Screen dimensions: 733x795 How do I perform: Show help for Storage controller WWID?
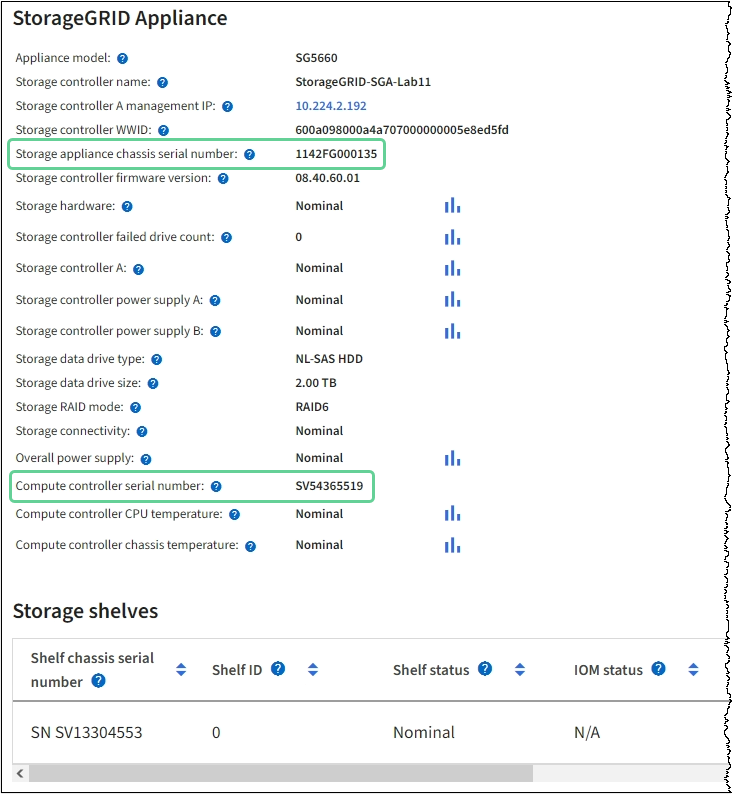pos(163,130)
